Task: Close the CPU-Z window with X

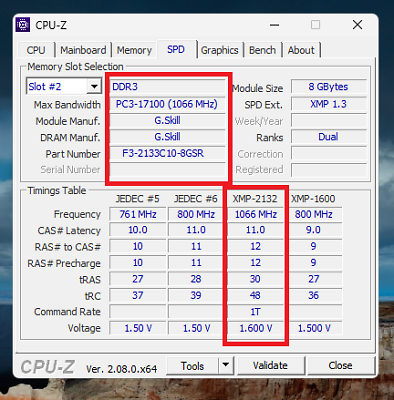Action: pos(357,25)
